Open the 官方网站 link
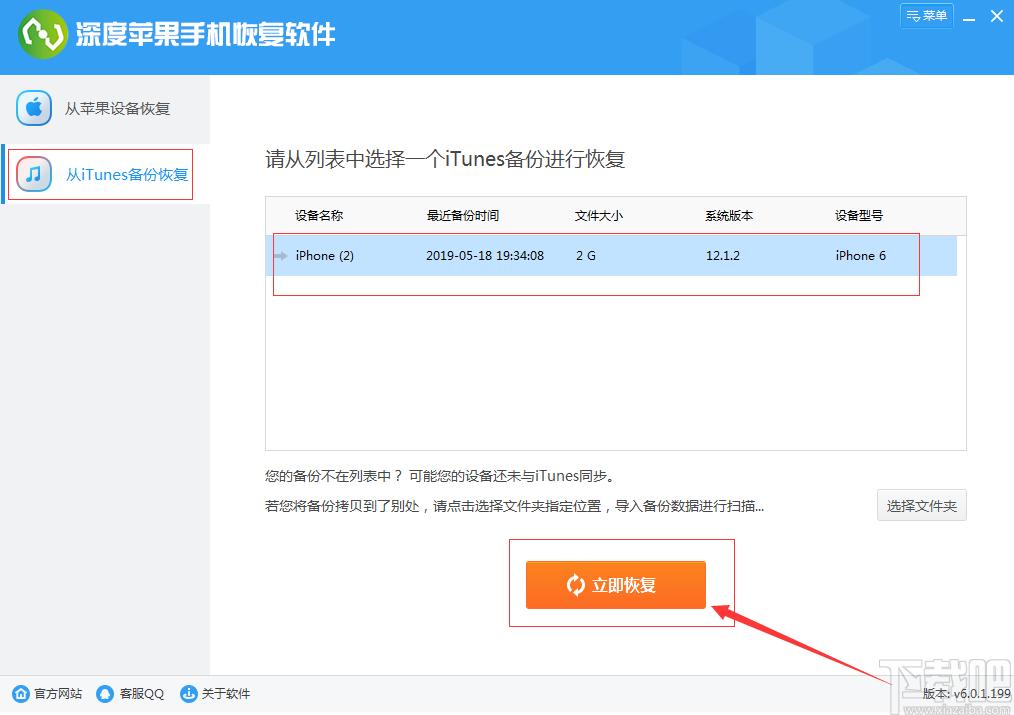This screenshot has height=715, width=1014. (x=58, y=694)
